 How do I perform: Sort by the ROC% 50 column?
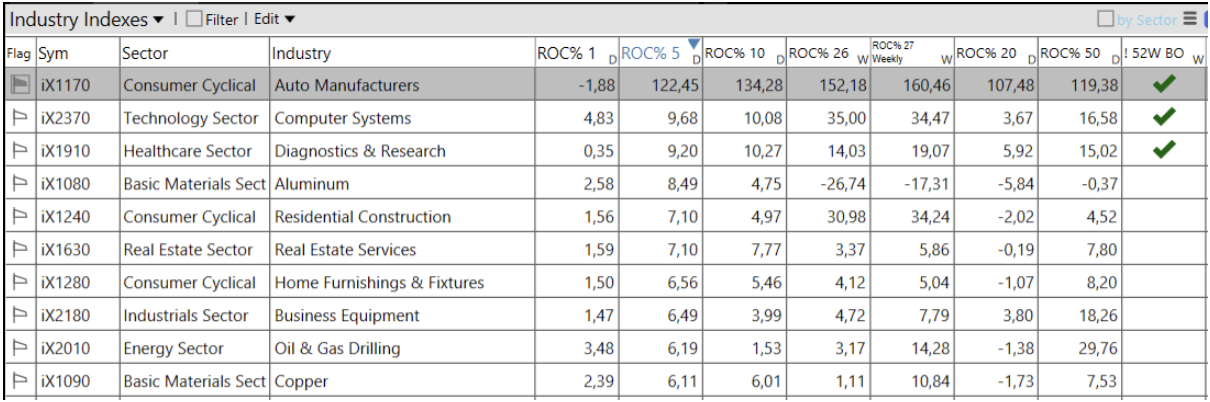pyautogui.click(x=1072, y=54)
